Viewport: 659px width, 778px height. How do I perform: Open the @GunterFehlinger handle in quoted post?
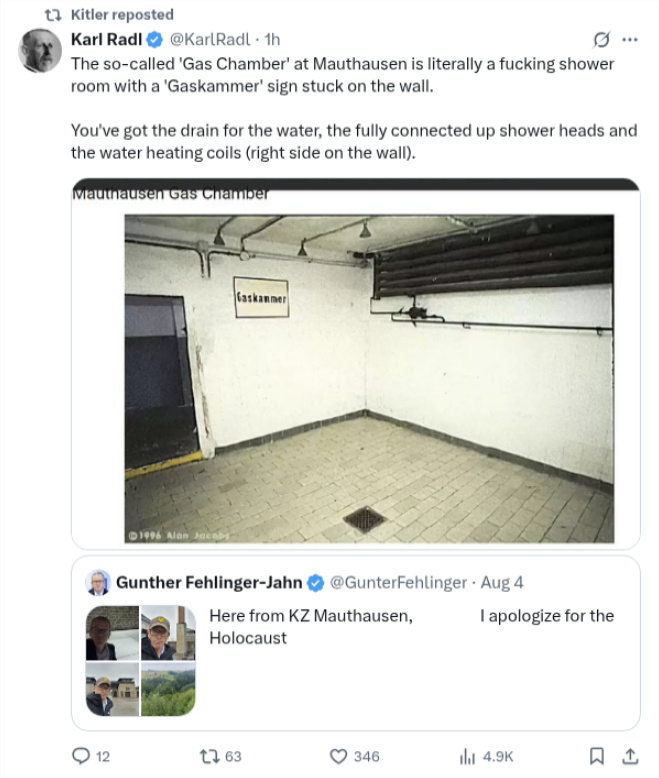click(398, 582)
